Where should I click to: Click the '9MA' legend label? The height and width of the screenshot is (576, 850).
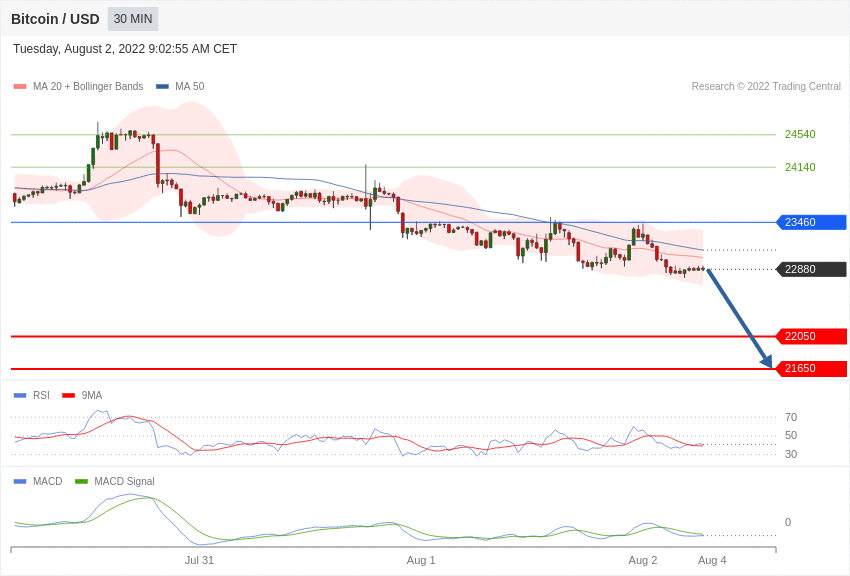click(92, 396)
